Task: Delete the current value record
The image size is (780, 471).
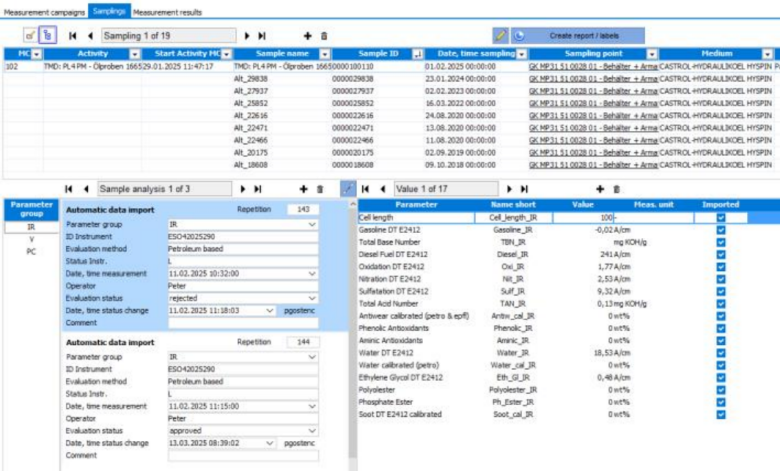Action: [616, 189]
